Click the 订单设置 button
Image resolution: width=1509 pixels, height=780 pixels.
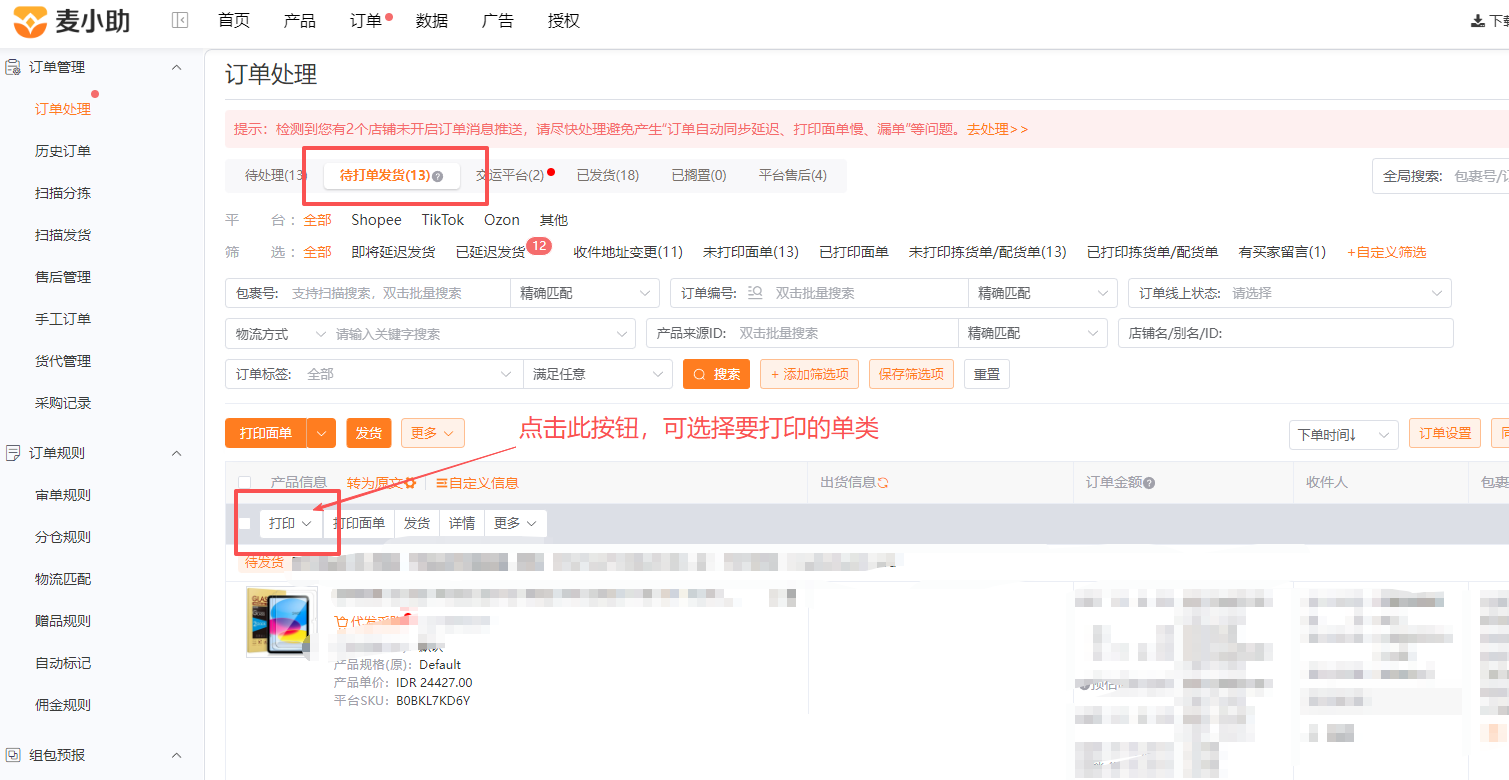pyautogui.click(x=1445, y=433)
